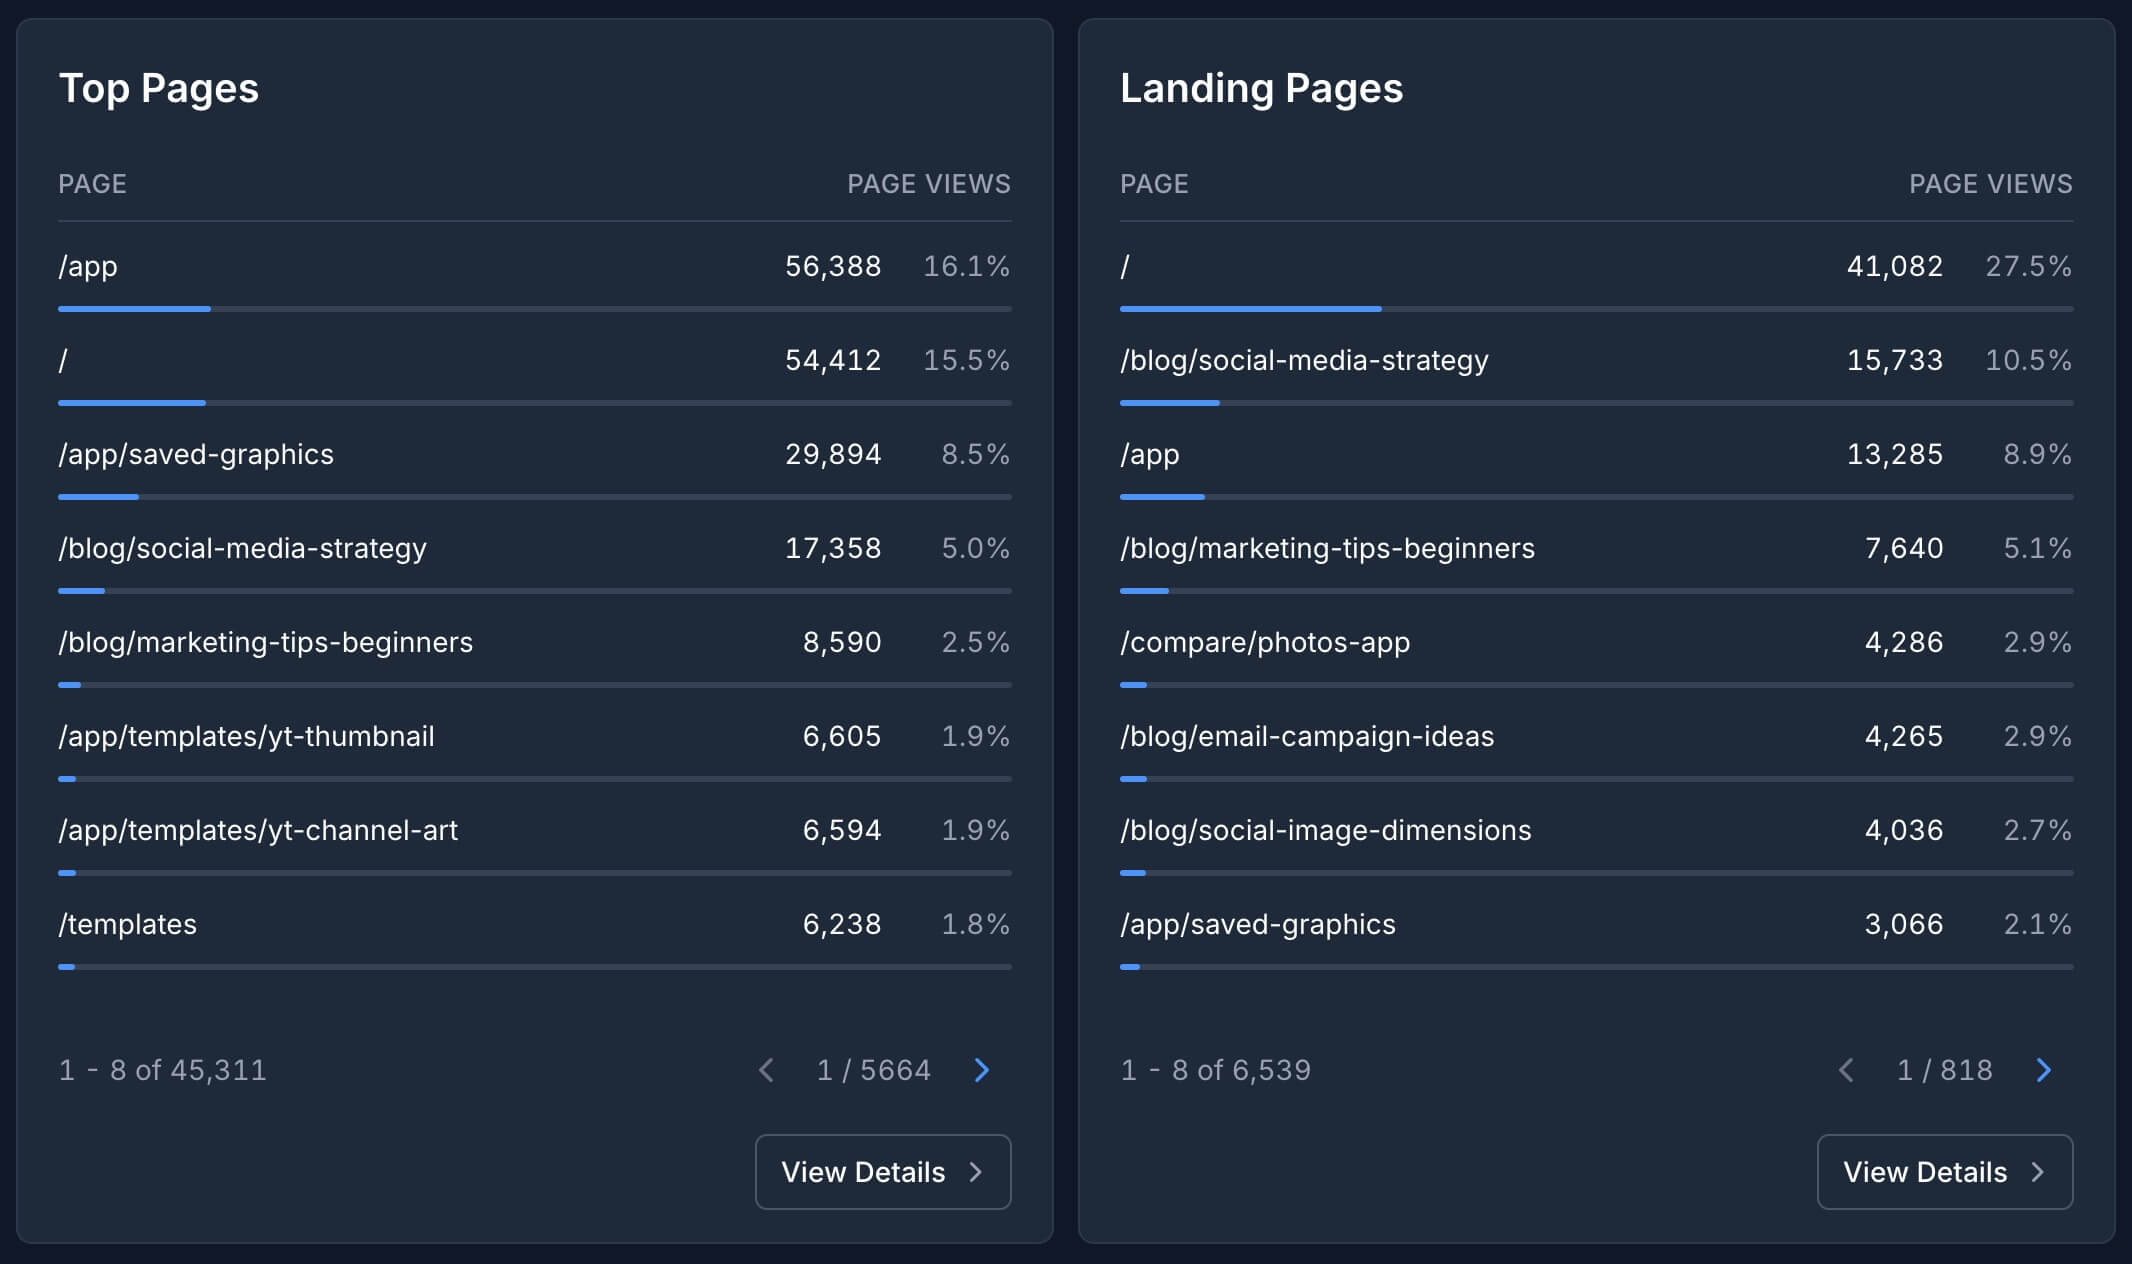
Task: Go to previous page of Top Pages
Action: [767, 1070]
